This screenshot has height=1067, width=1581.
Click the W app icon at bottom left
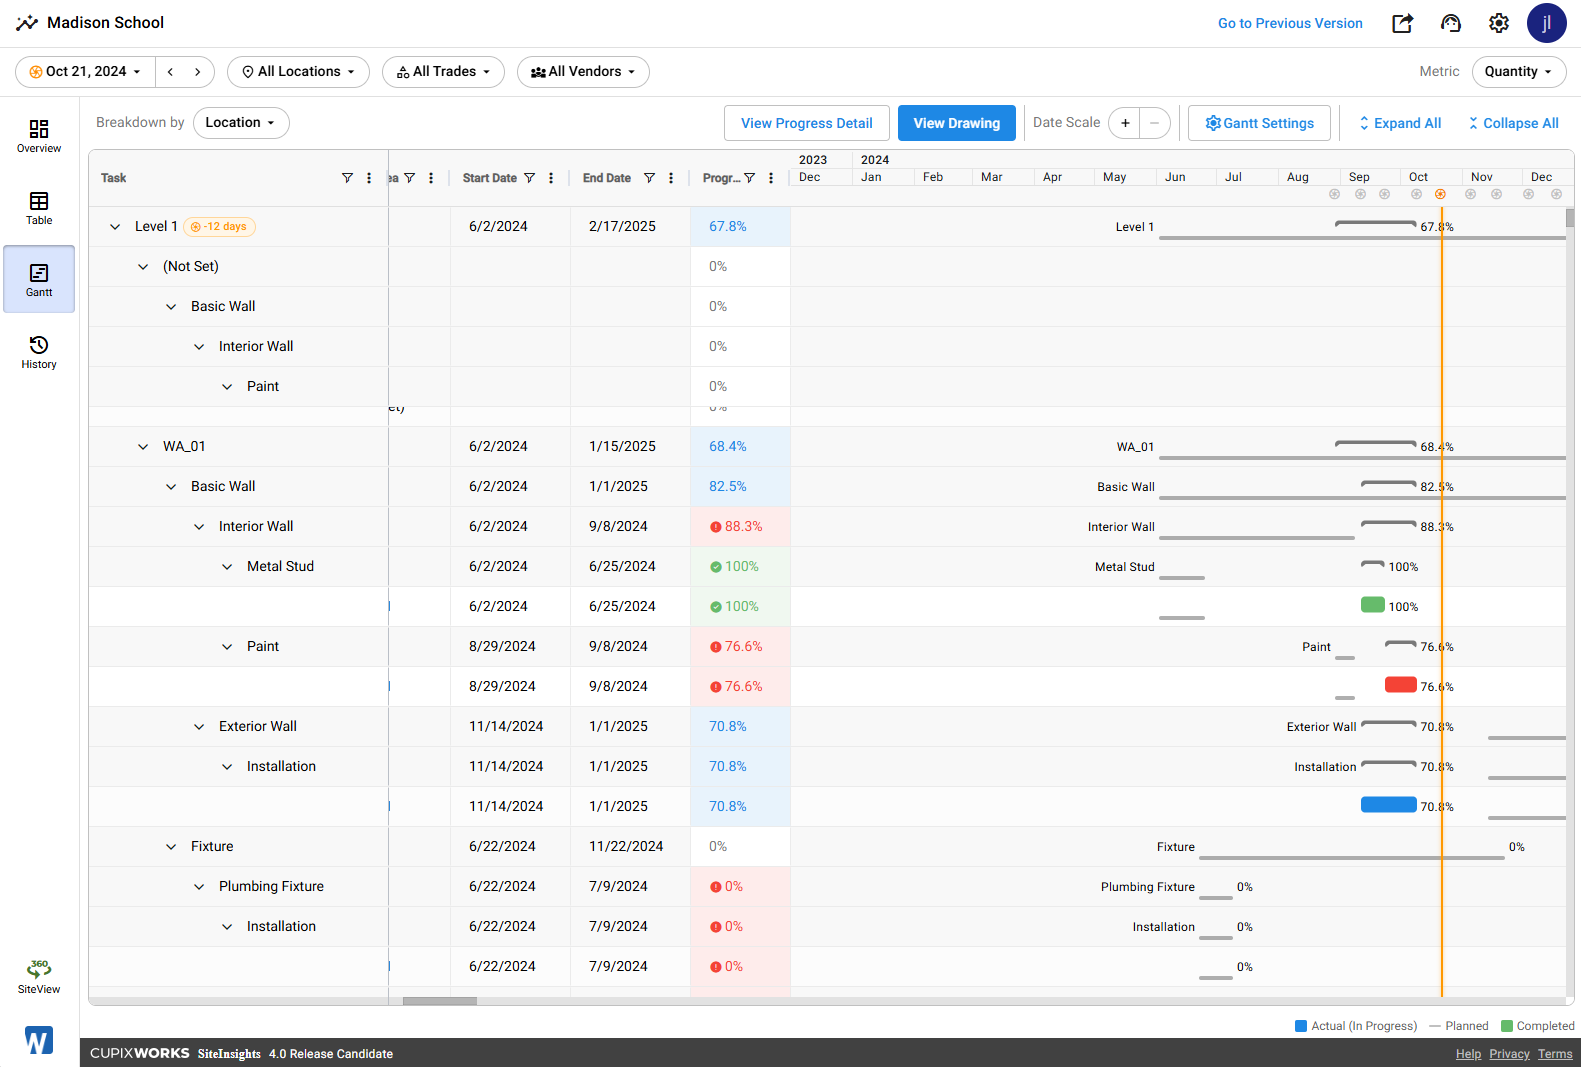(39, 1041)
